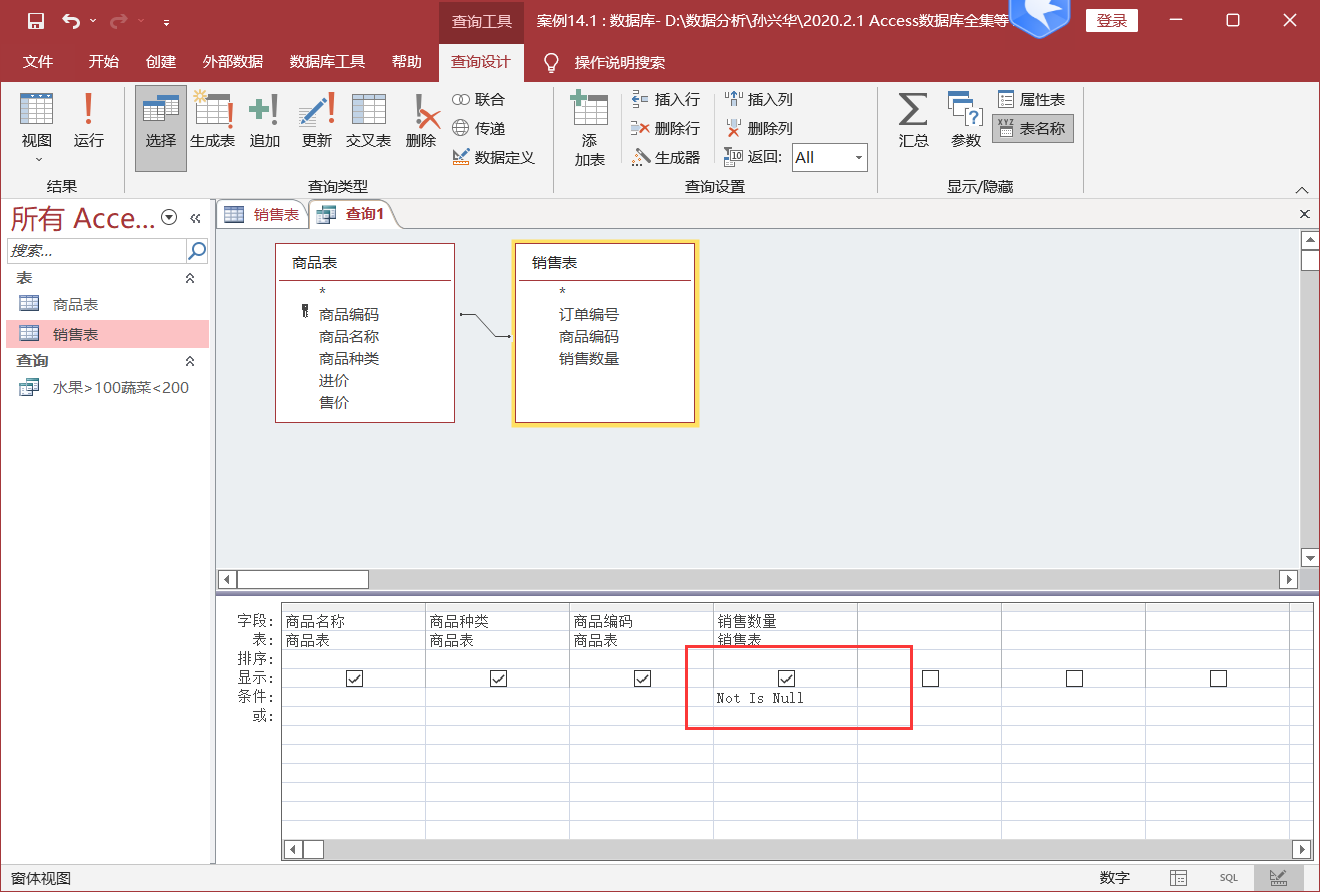The width and height of the screenshot is (1320, 892).
Task: Toggle the 表名称 table names row
Action: [x=1033, y=128]
